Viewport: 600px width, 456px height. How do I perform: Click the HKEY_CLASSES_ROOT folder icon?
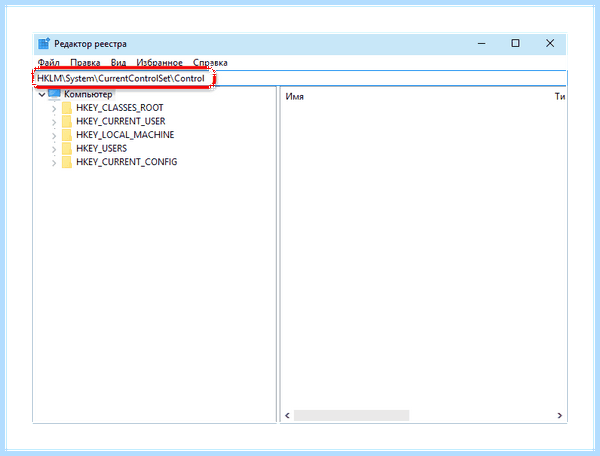point(67,108)
